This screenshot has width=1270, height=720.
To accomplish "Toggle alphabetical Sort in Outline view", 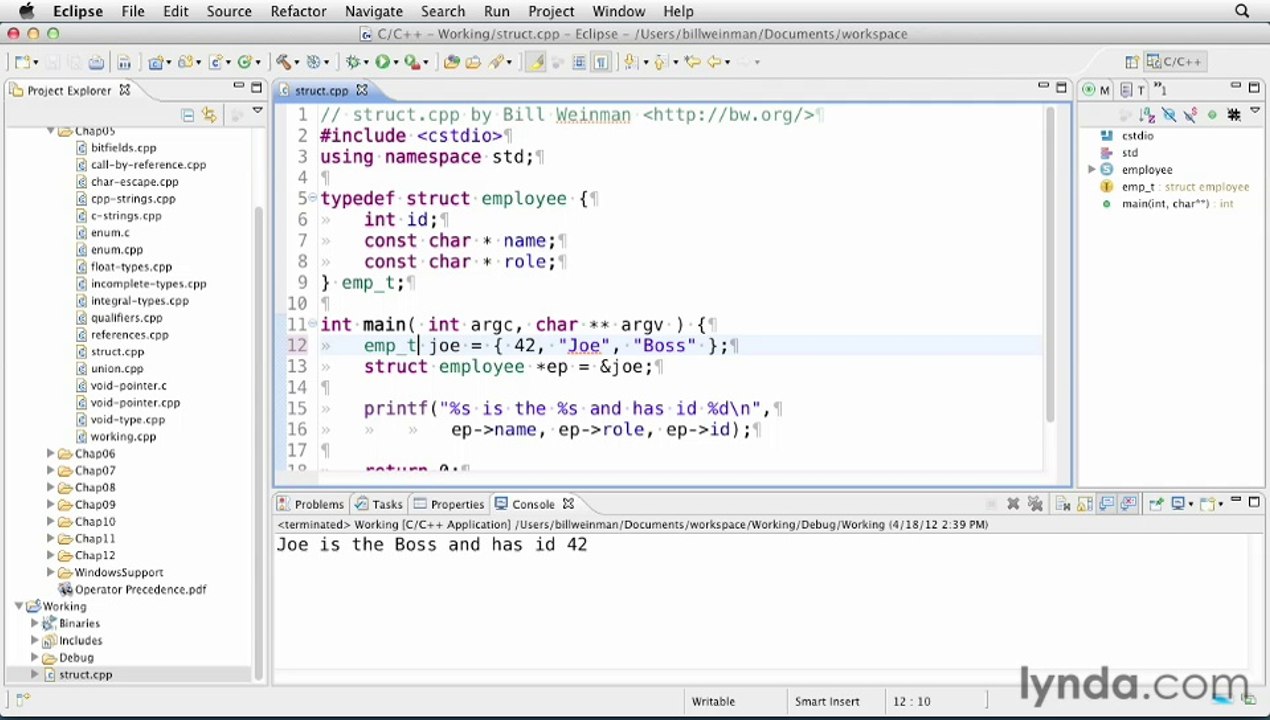I will pos(1147,115).
